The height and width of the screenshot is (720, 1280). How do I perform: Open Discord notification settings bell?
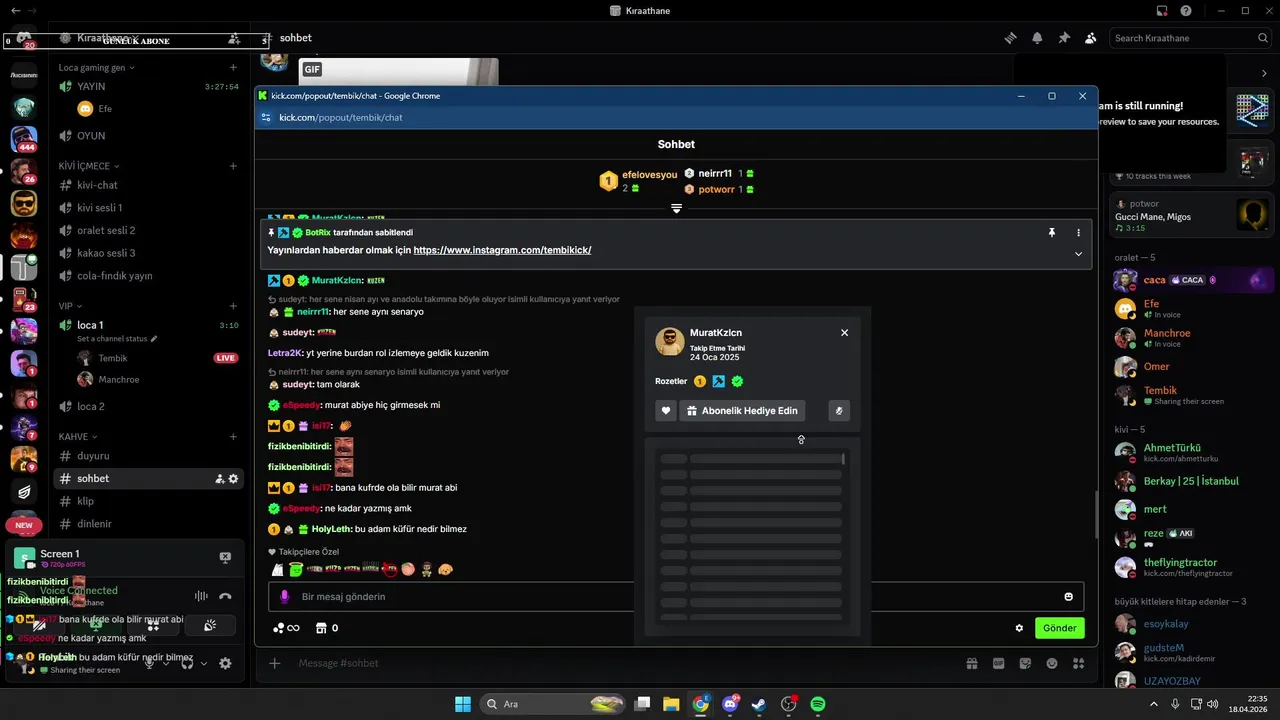[x=1037, y=38]
